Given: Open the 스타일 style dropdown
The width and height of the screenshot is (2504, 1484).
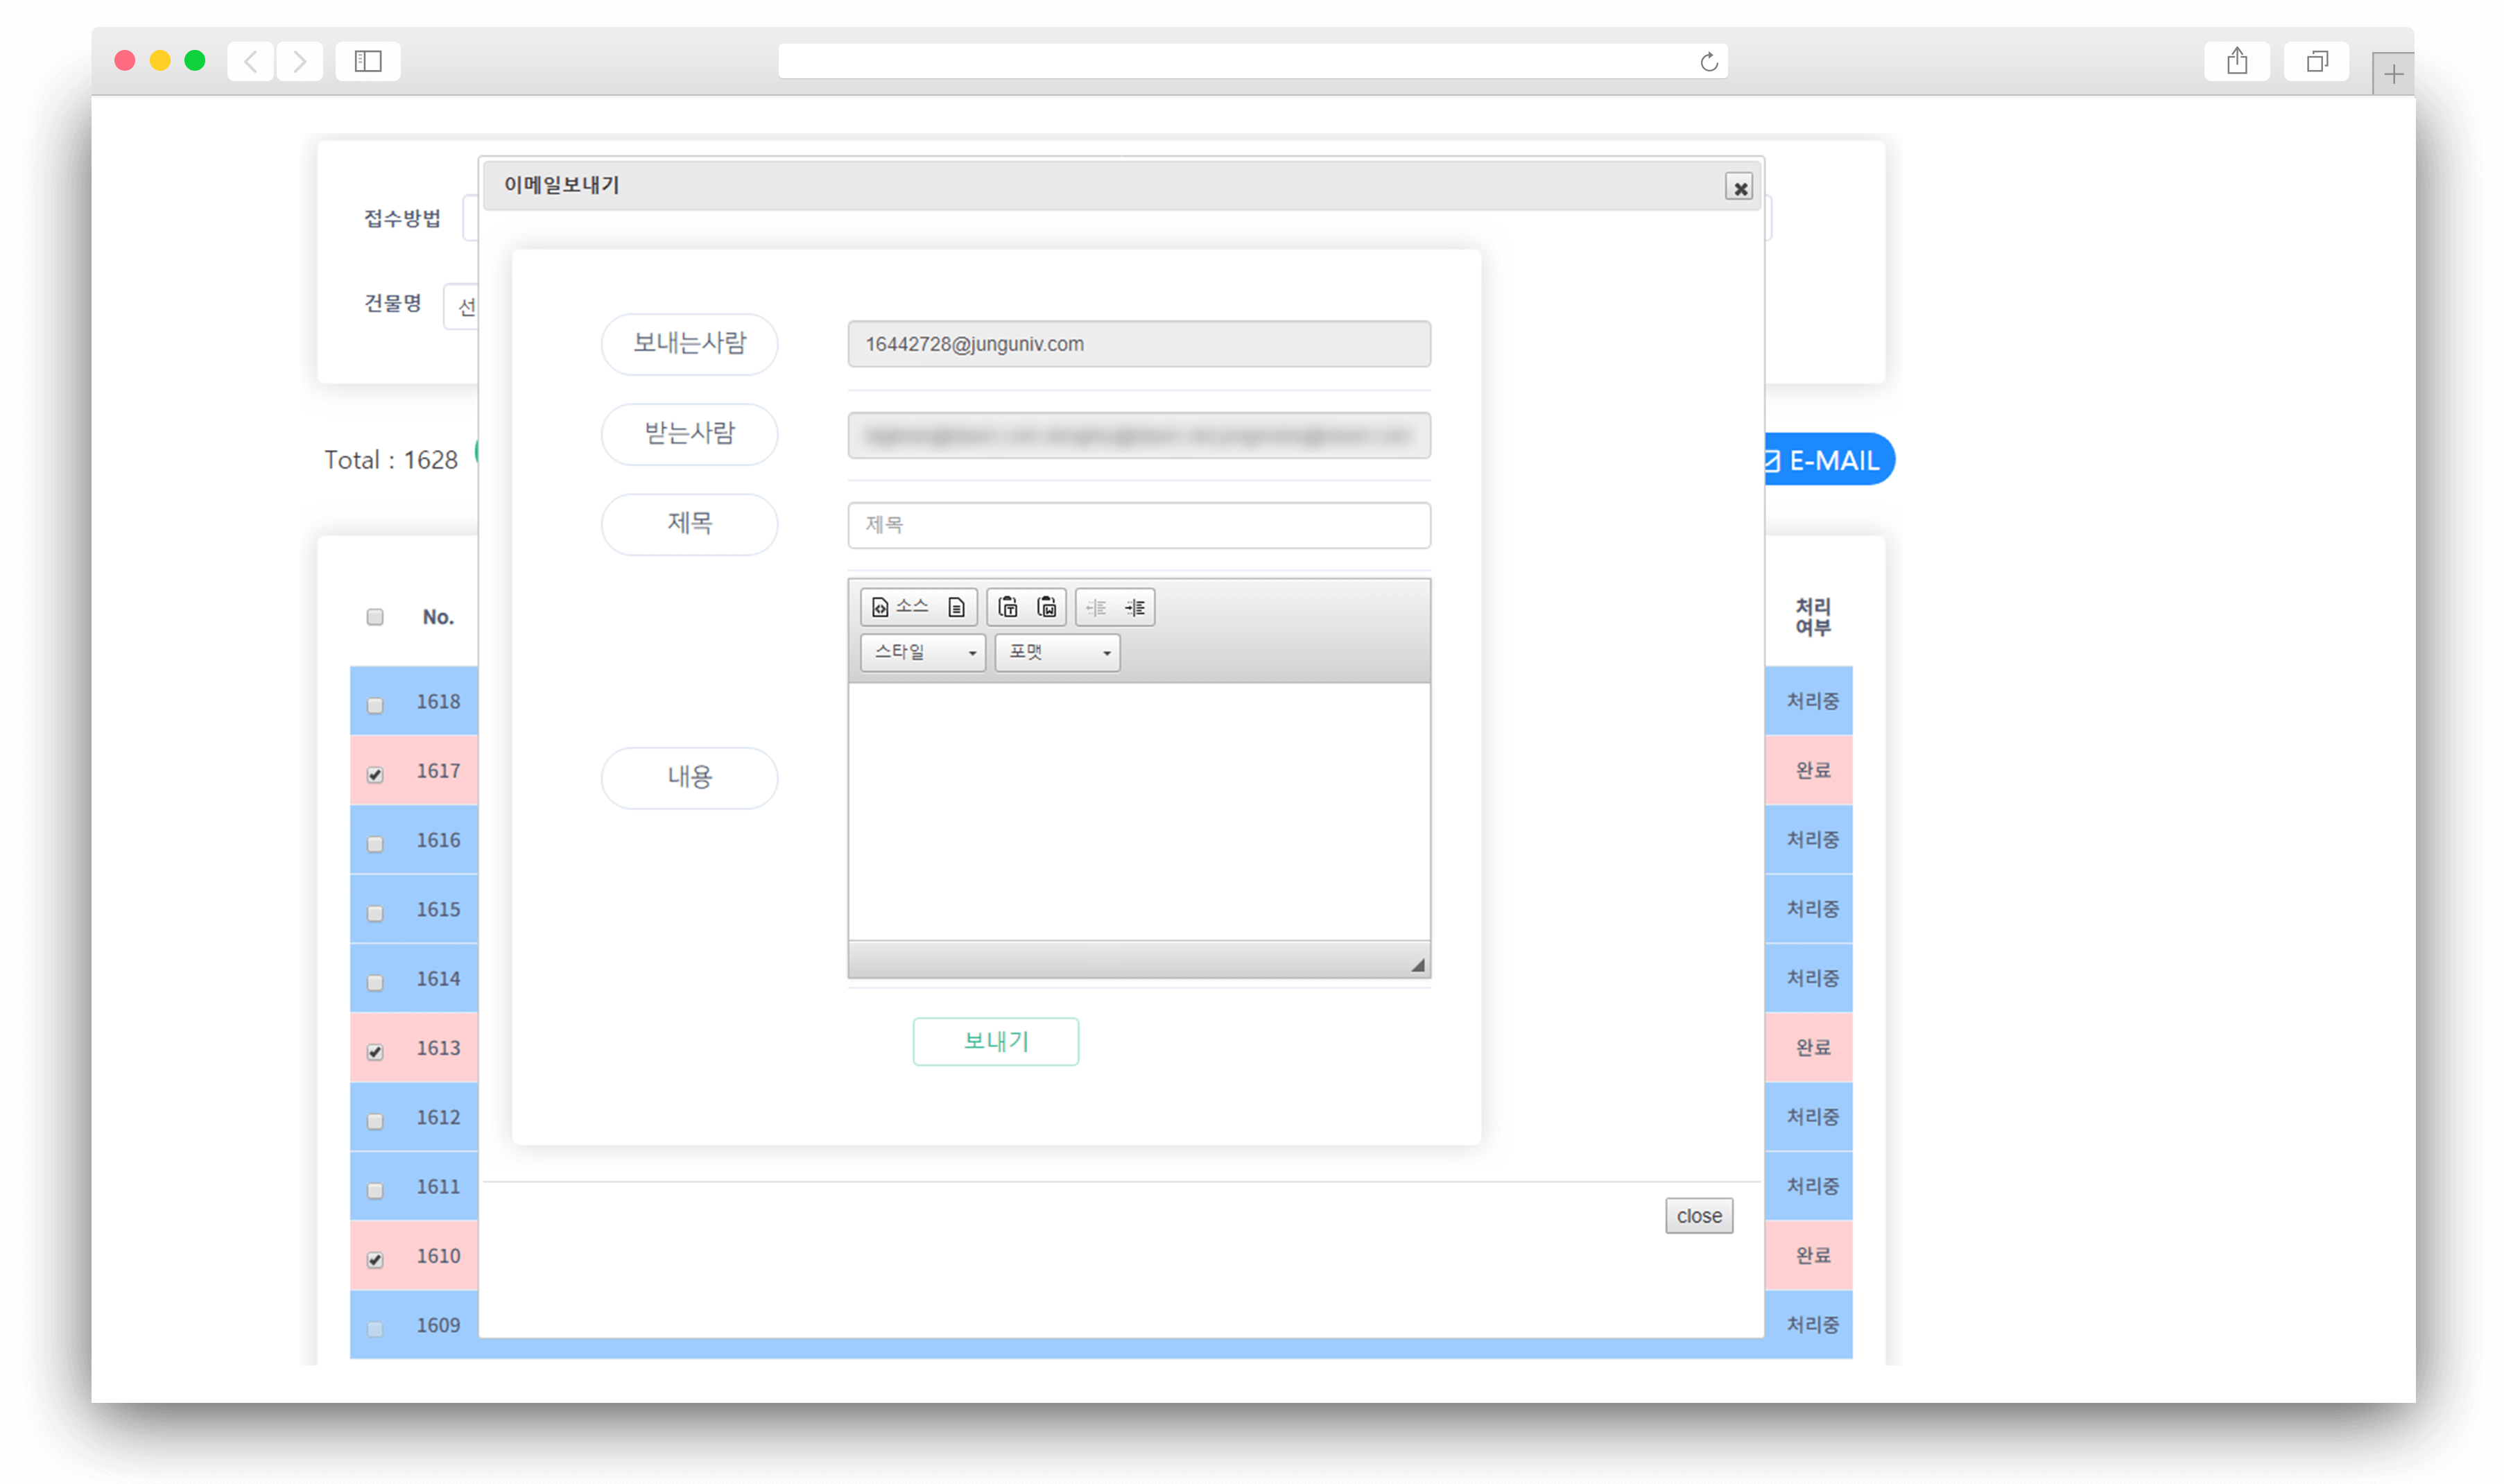Looking at the screenshot, I should pos(923,652).
